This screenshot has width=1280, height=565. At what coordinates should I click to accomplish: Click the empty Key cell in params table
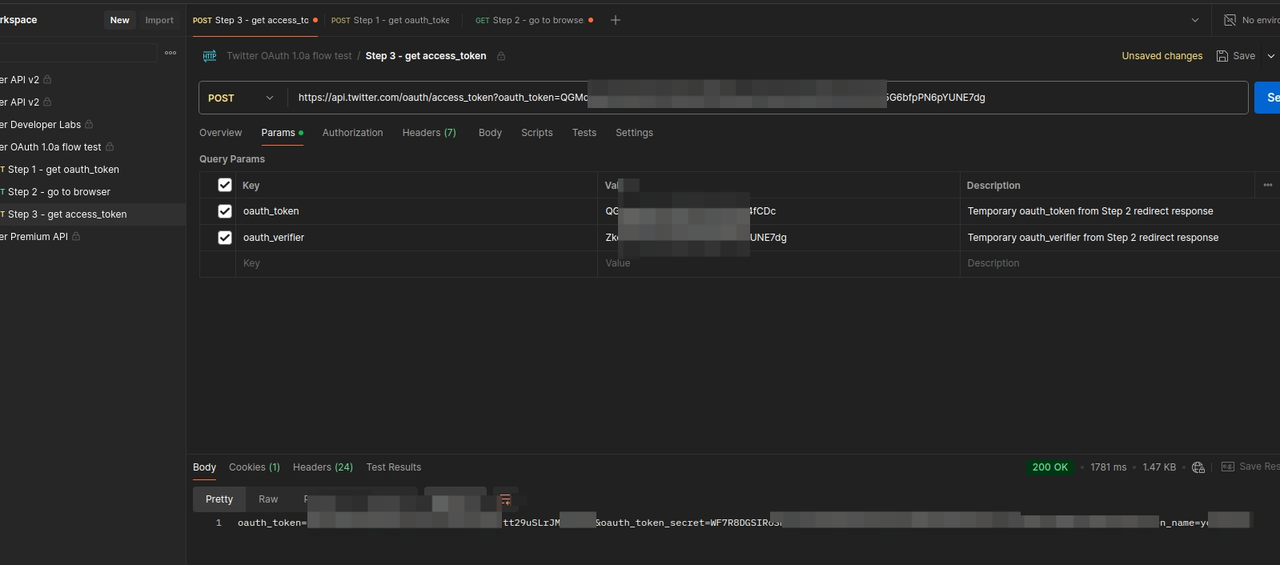(417, 263)
